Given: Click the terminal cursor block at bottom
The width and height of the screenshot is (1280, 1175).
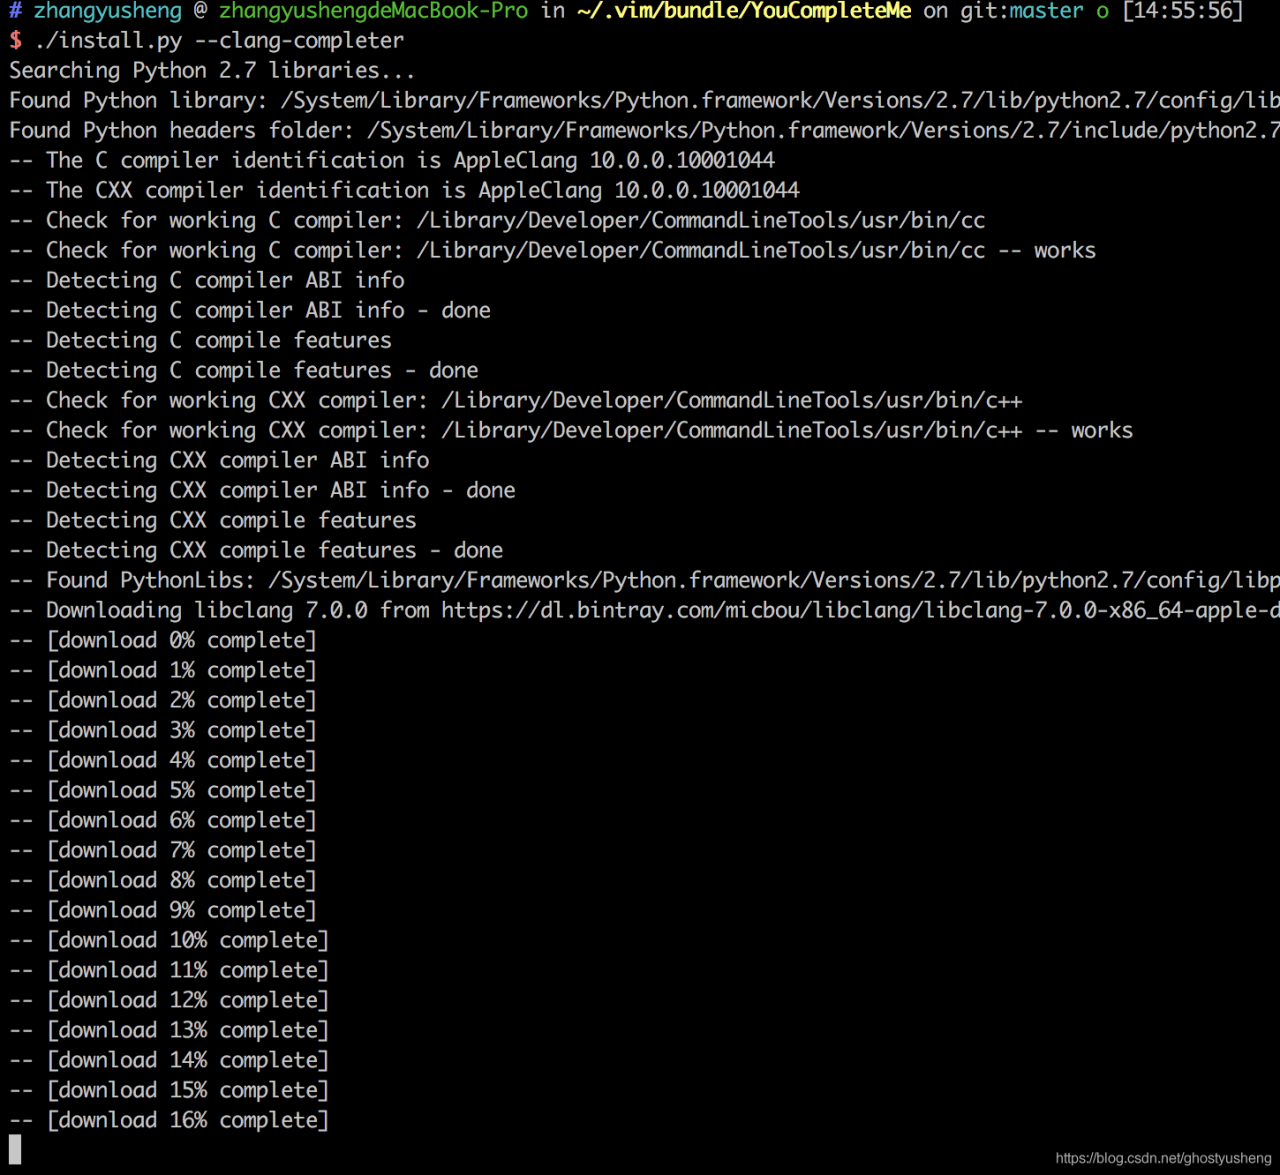Looking at the screenshot, I should coord(15,1150).
